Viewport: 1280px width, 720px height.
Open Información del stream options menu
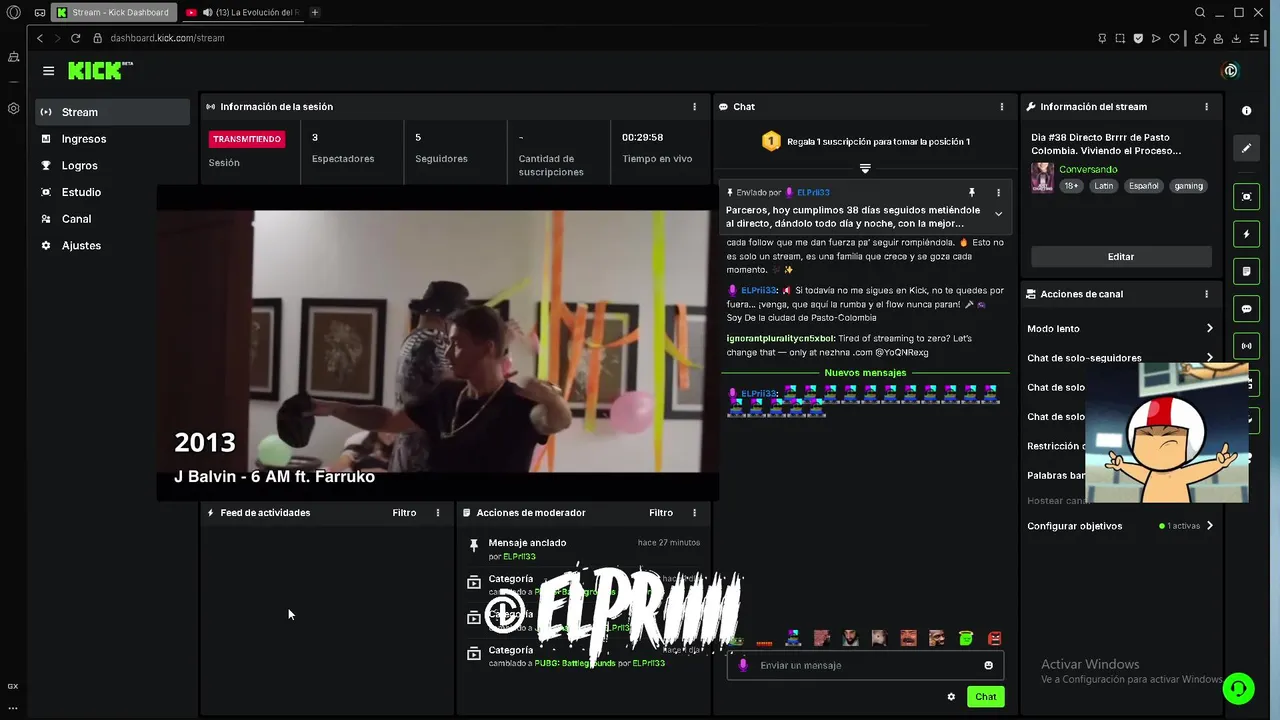(1206, 107)
